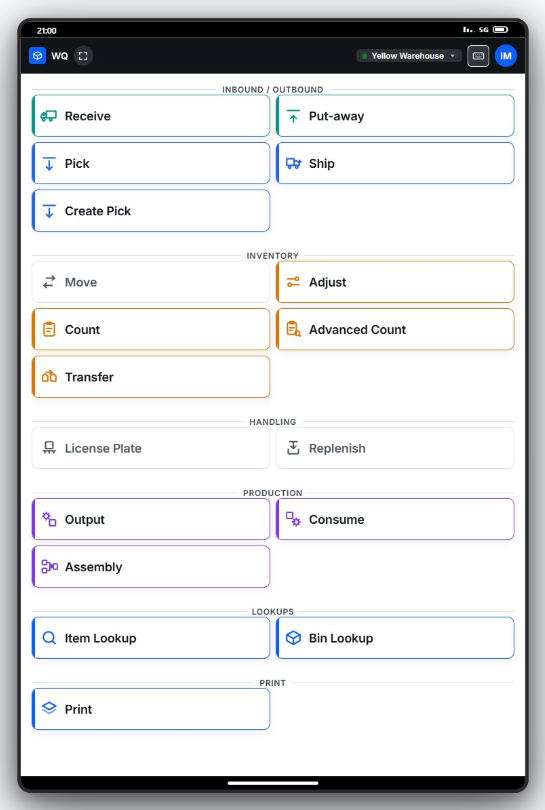Open the Consume tile
Screen dimensions: 545x810
(395, 519)
